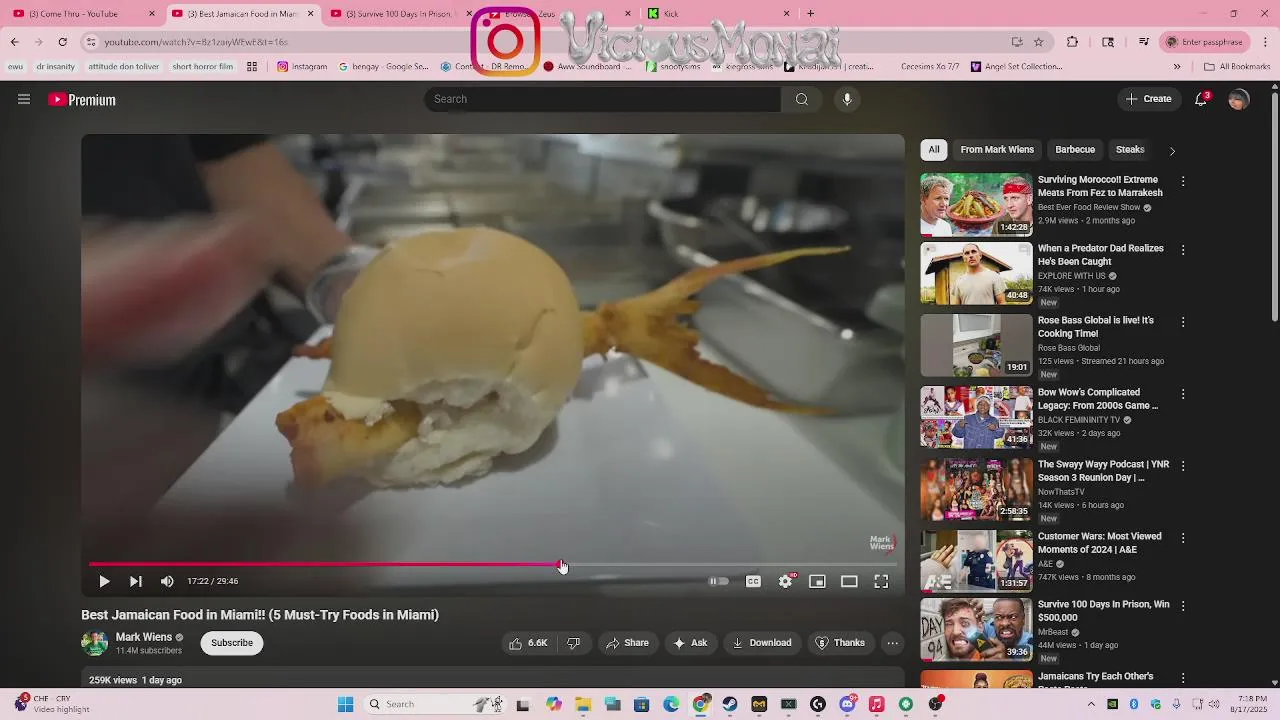Open Mark Wiens channel name link
This screenshot has height=720, width=1280.
pyautogui.click(x=144, y=637)
